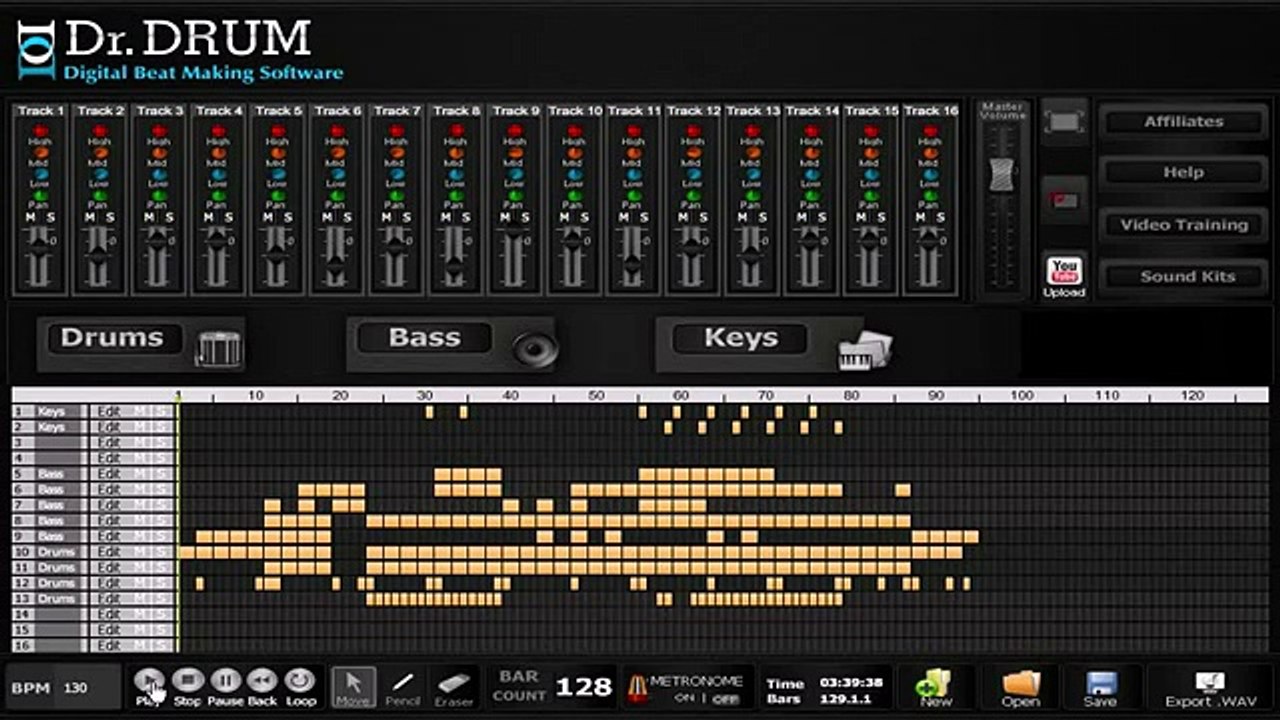Select sequencer row 13 Drums label
1280x720 pixels.
coord(55,599)
